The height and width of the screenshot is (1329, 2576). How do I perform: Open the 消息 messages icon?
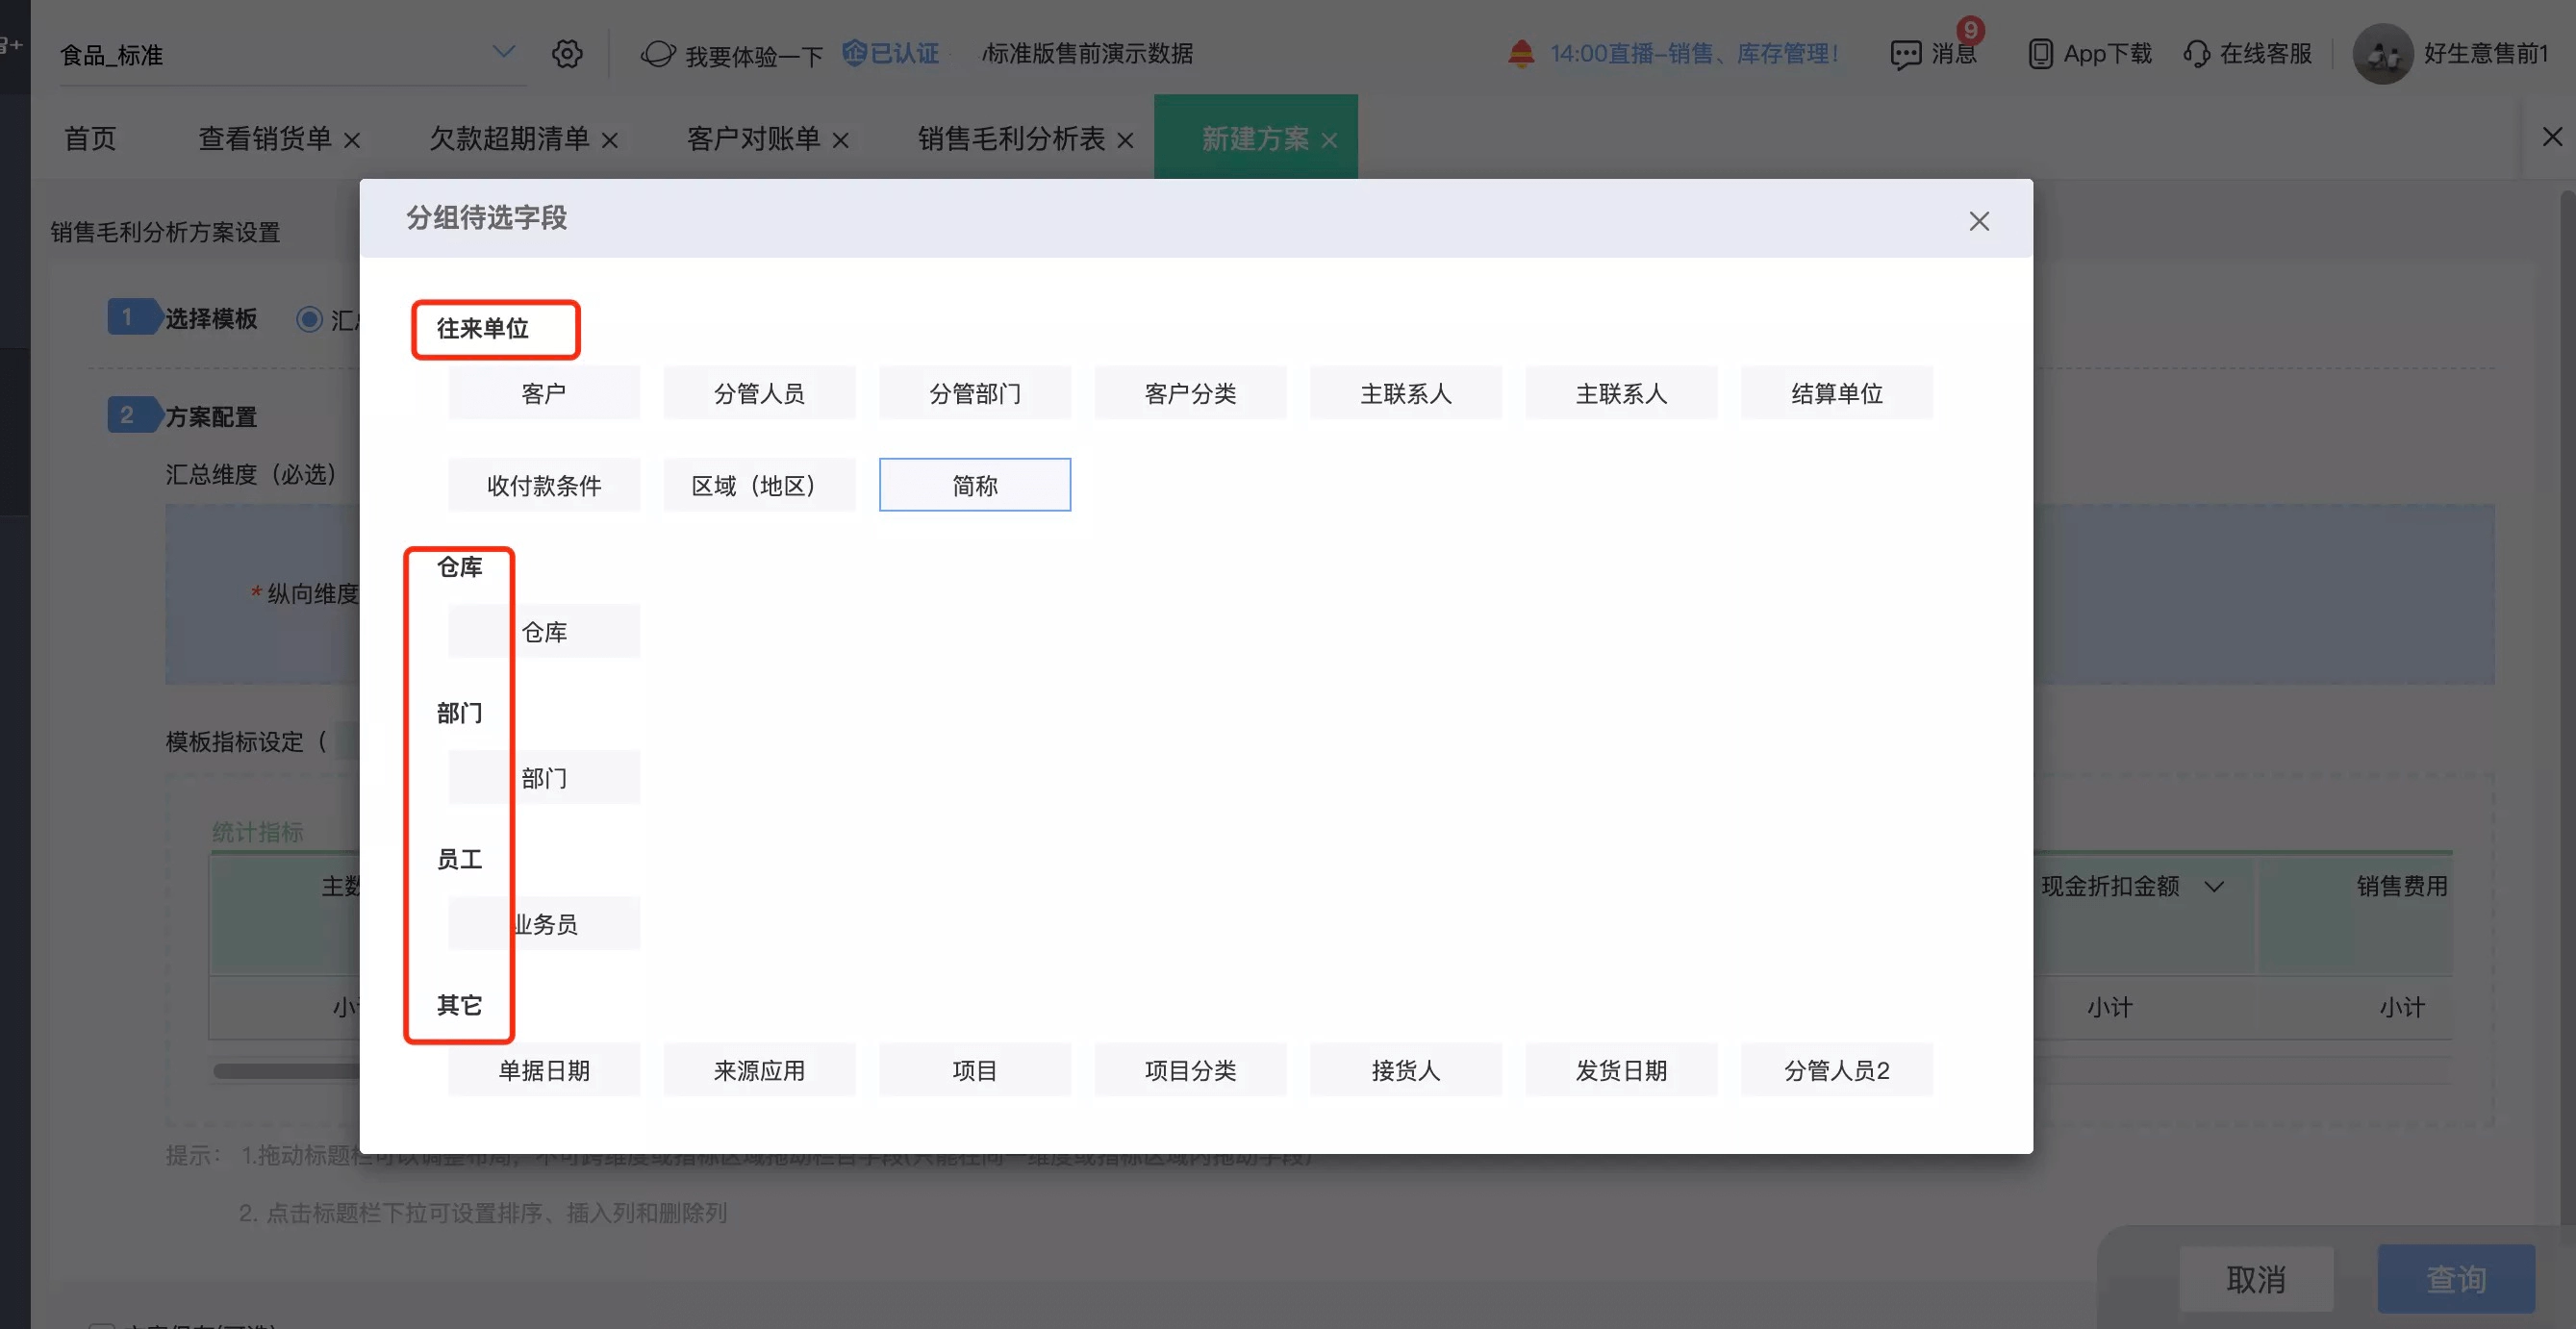(x=1906, y=54)
